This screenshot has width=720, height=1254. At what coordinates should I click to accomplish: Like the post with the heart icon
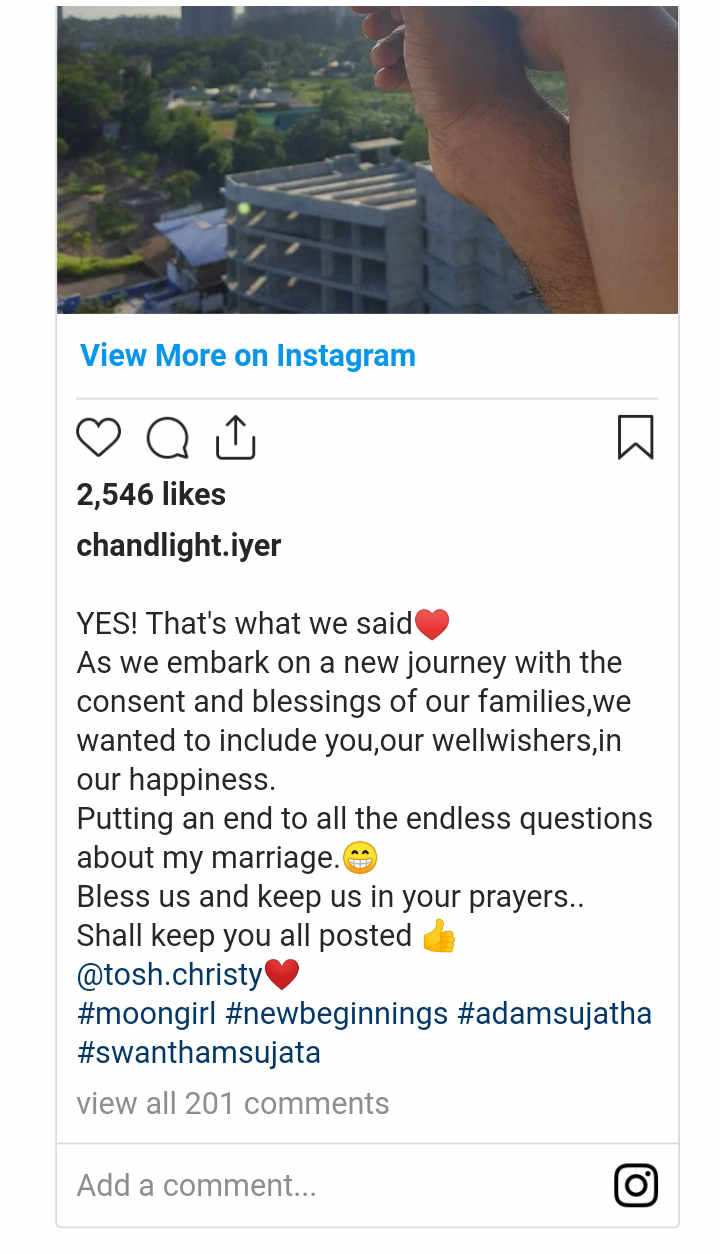click(x=98, y=438)
